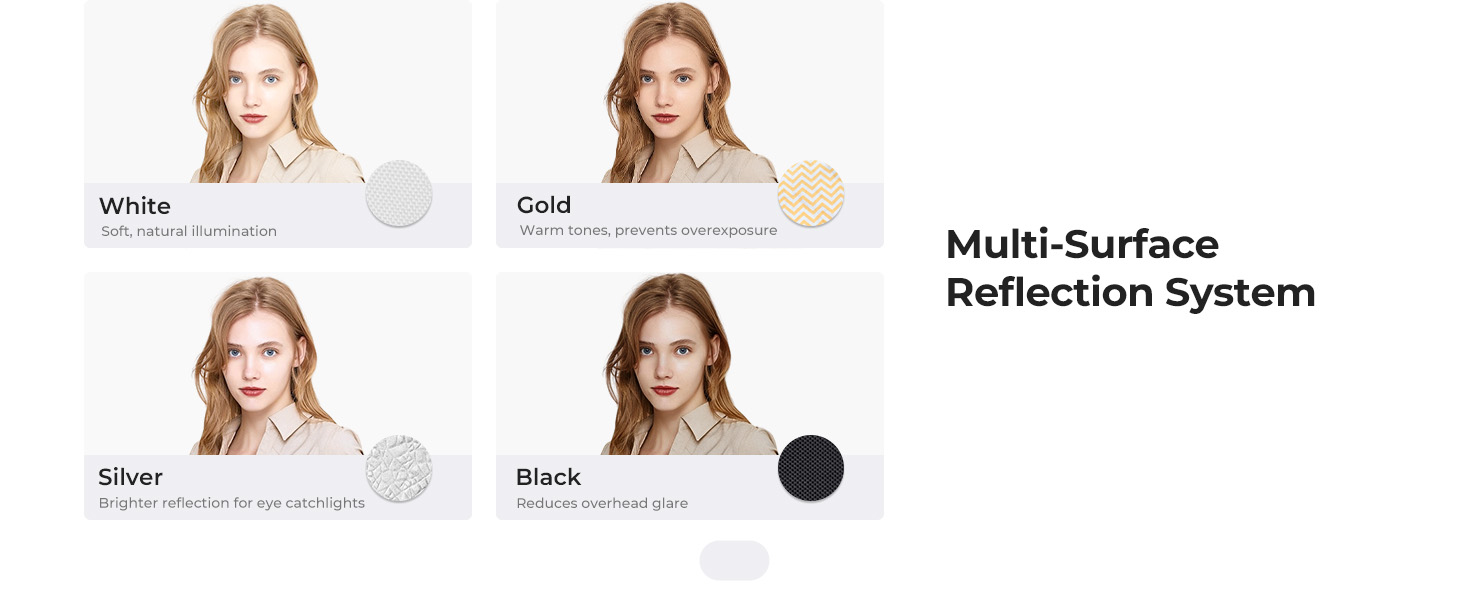
Task: Click "Soft, natural illumination" description text
Action: [189, 232]
